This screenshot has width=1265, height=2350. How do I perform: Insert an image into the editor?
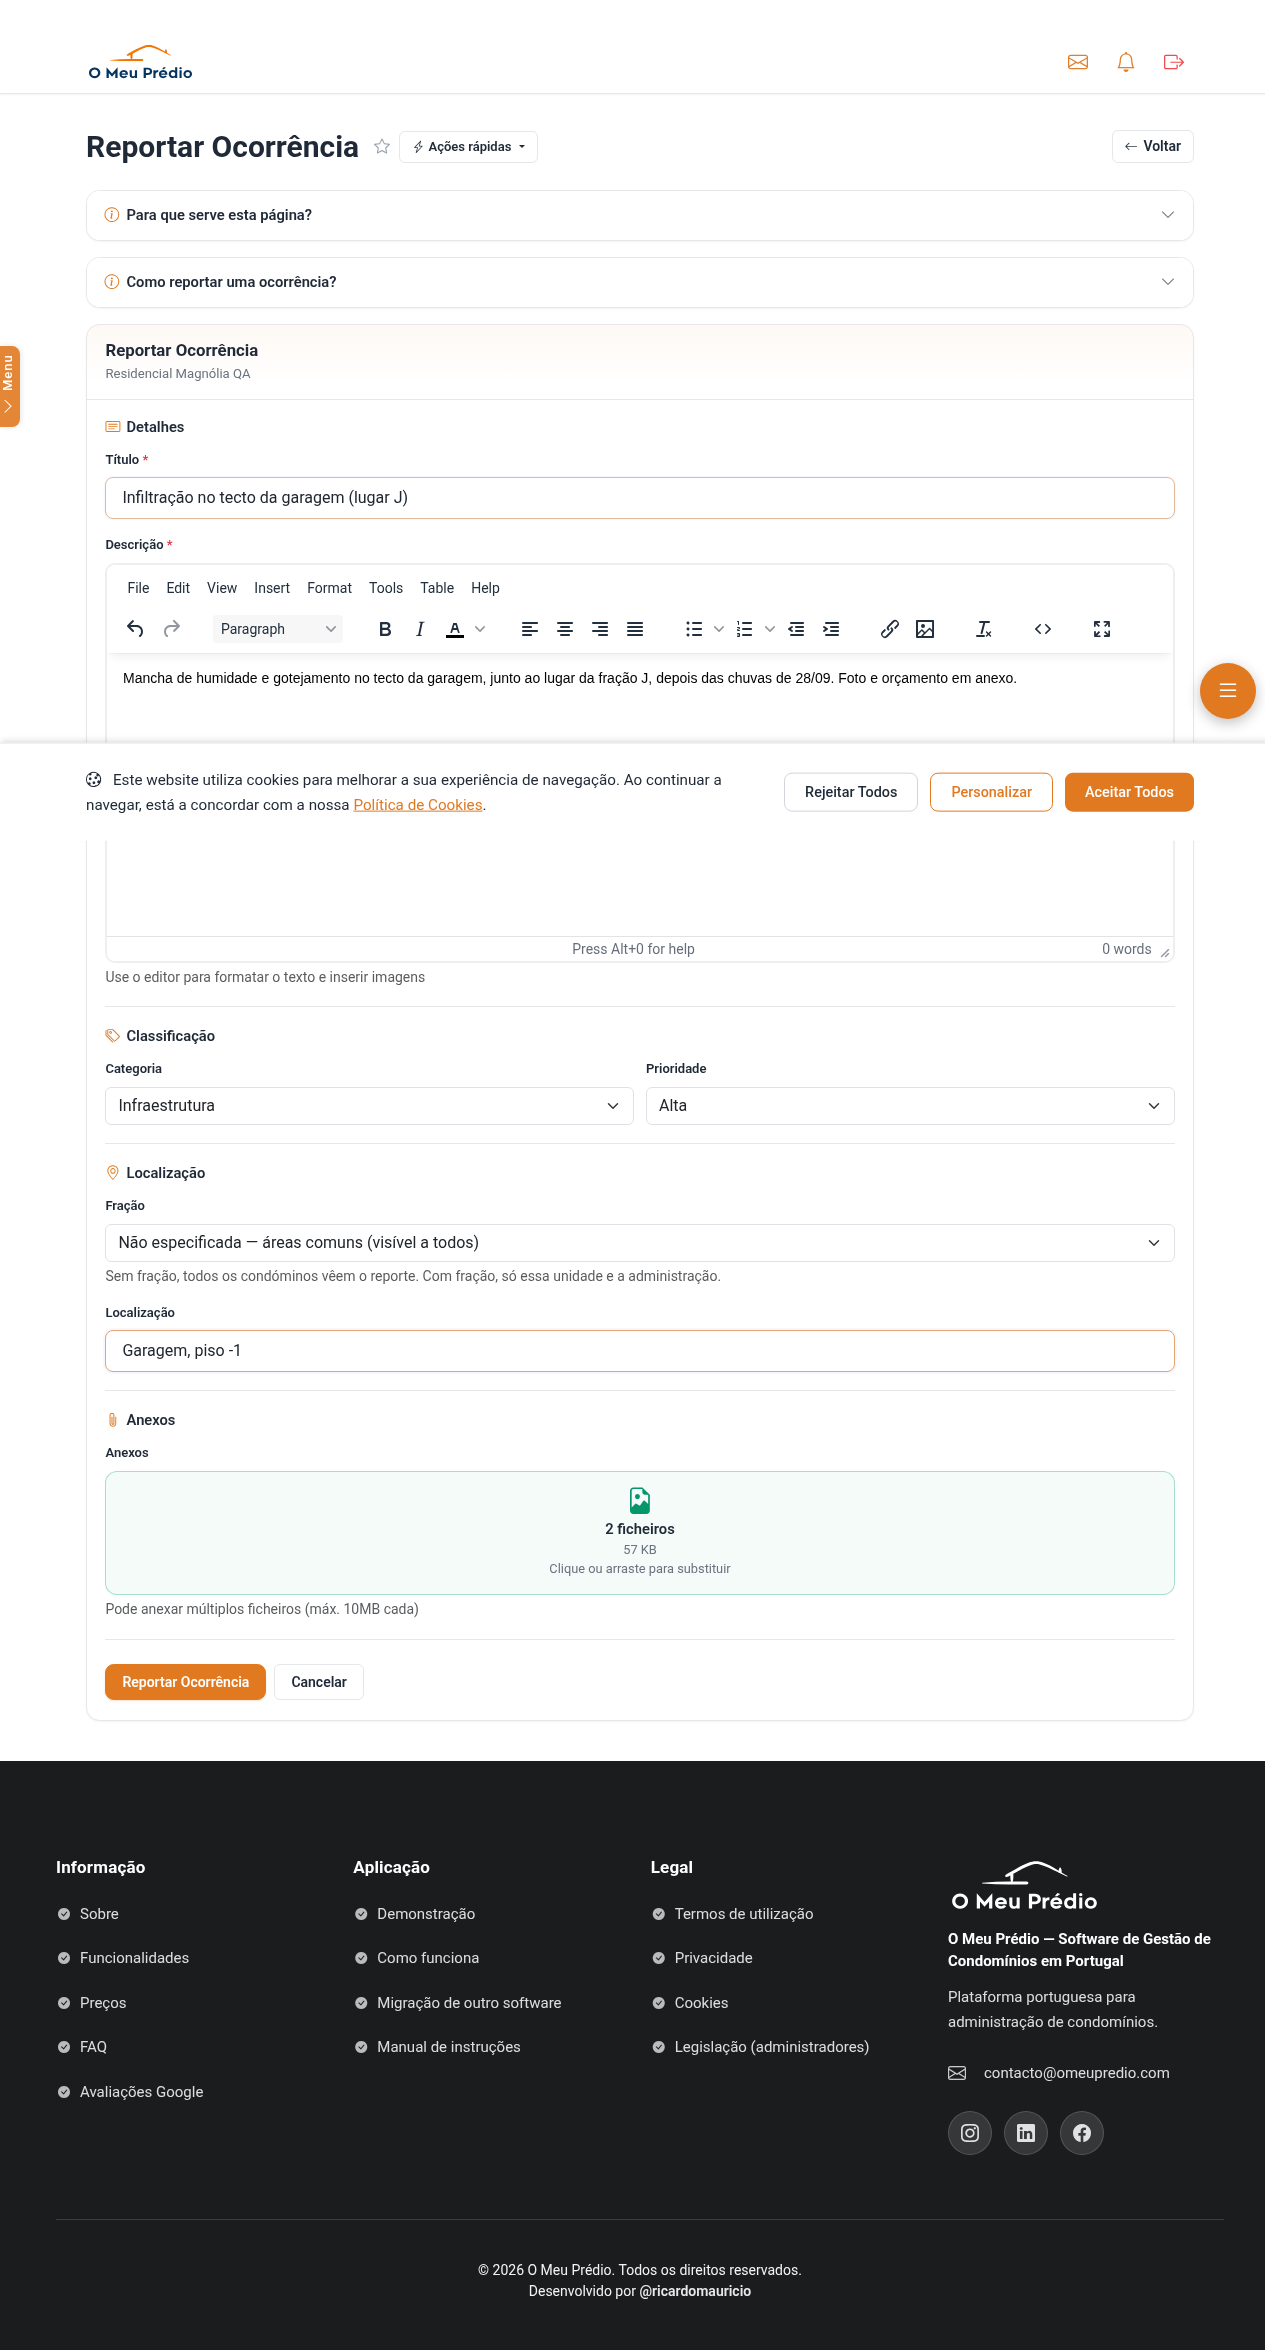point(925,629)
